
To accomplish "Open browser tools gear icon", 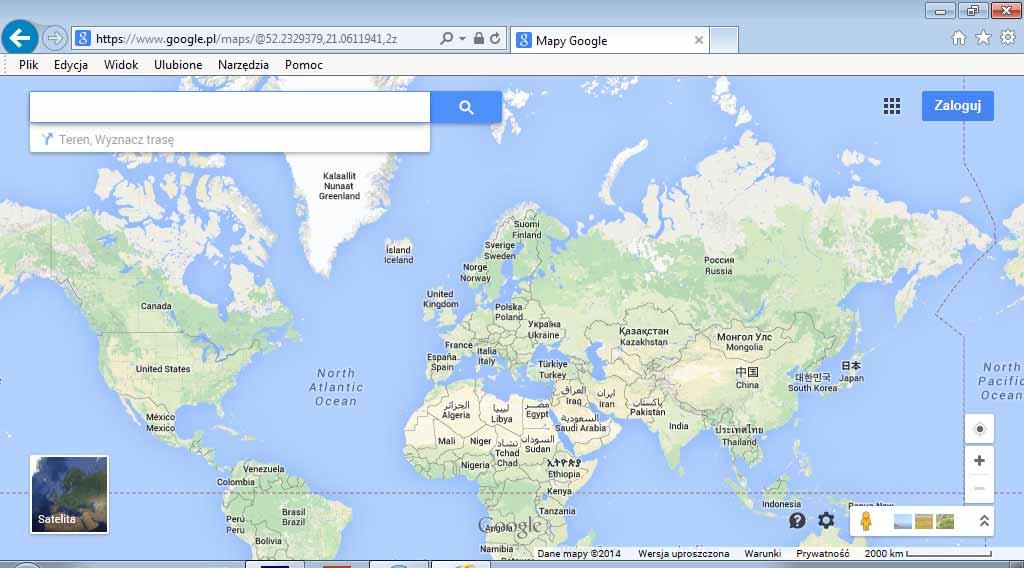I will point(1008,38).
